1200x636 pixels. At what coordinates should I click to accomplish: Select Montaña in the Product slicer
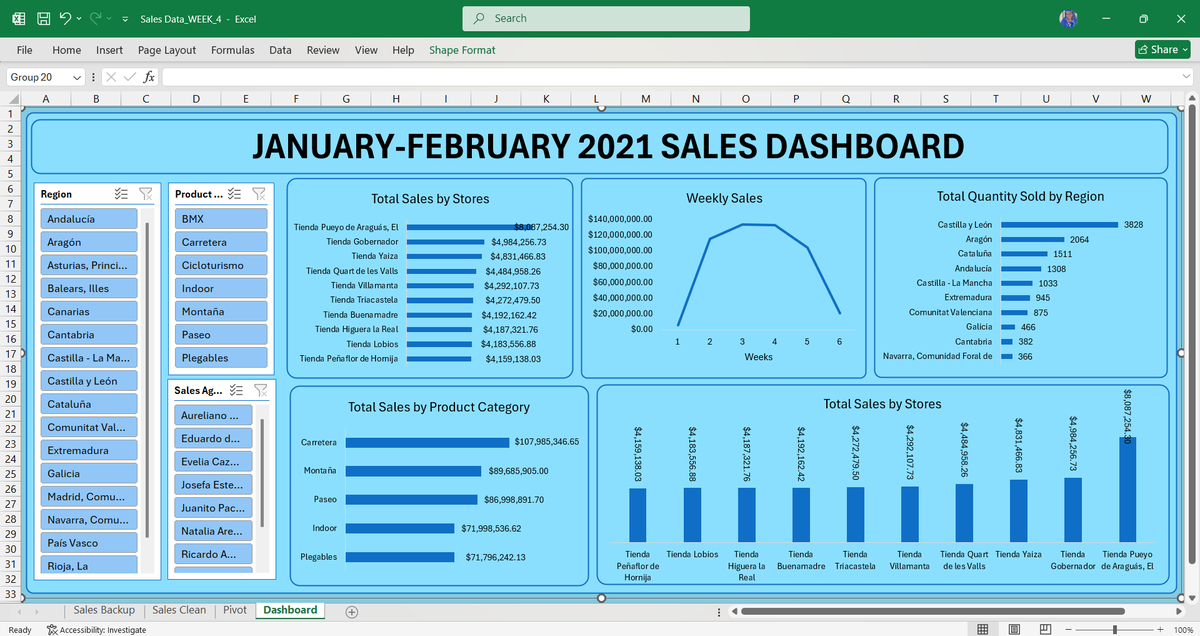pyautogui.click(x=221, y=312)
